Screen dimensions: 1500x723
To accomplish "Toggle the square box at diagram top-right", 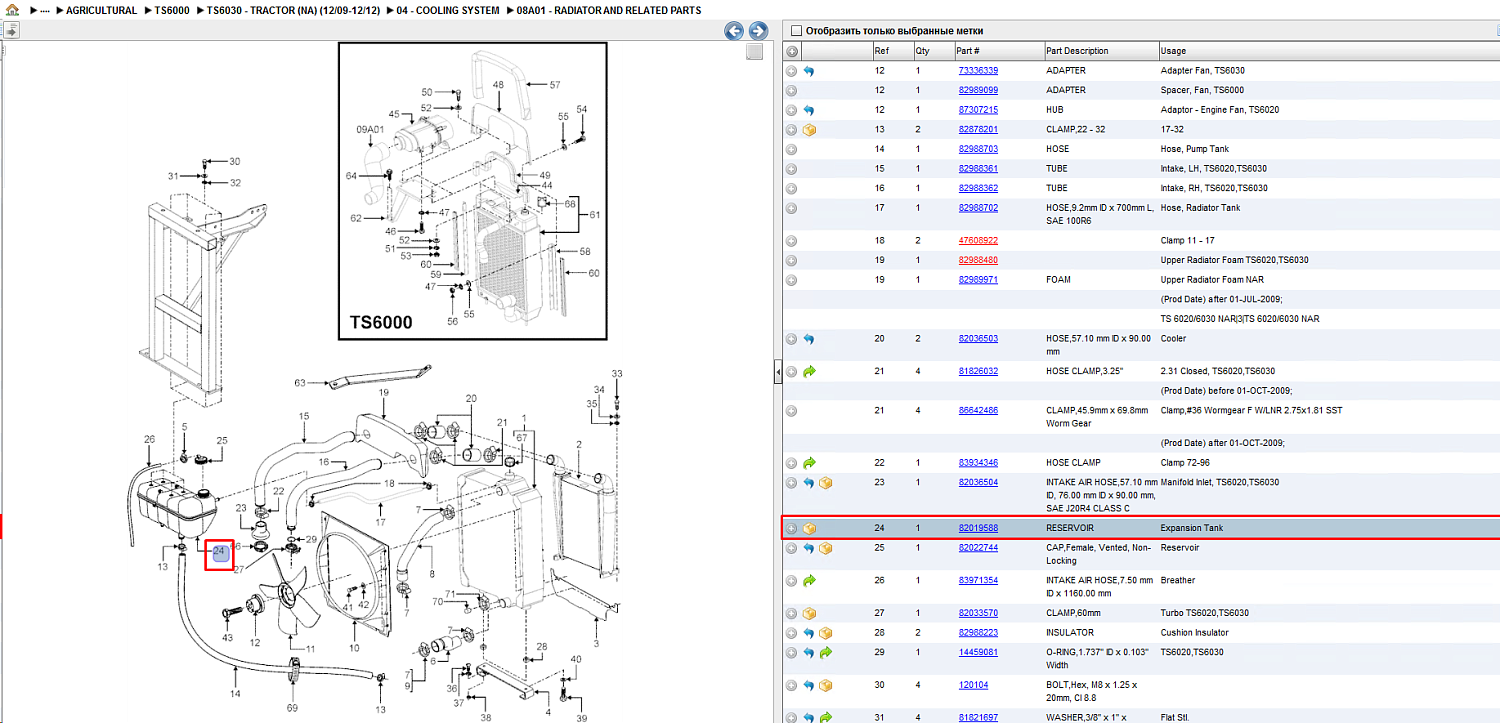I will [x=755, y=52].
